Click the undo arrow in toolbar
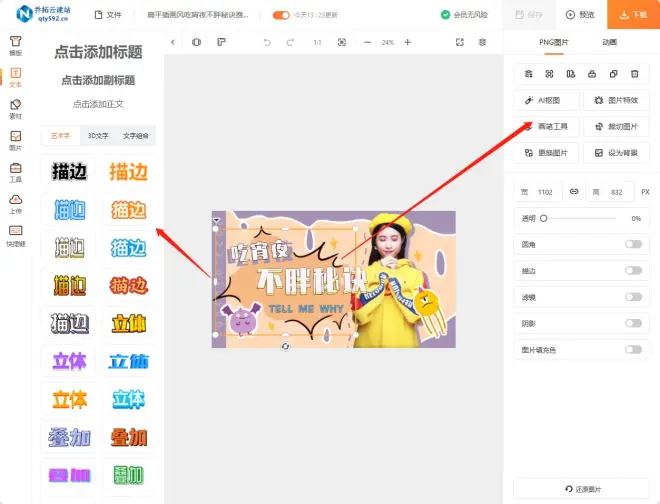The width and height of the screenshot is (660, 504). point(266,43)
